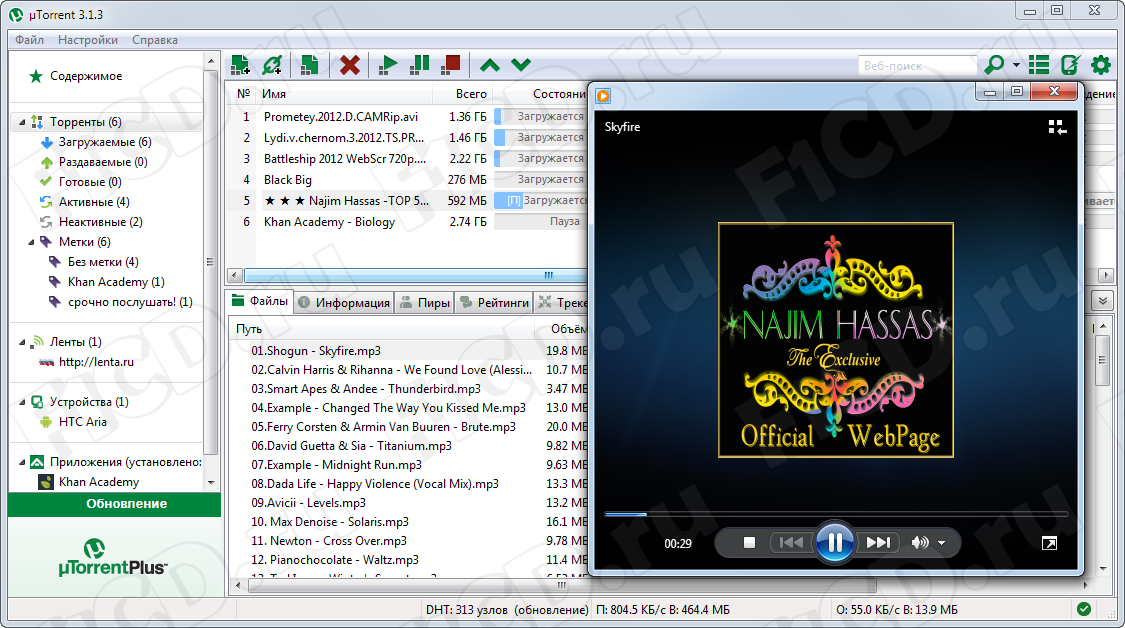
Task: Move torrent up in queue
Action: click(x=490, y=65)
